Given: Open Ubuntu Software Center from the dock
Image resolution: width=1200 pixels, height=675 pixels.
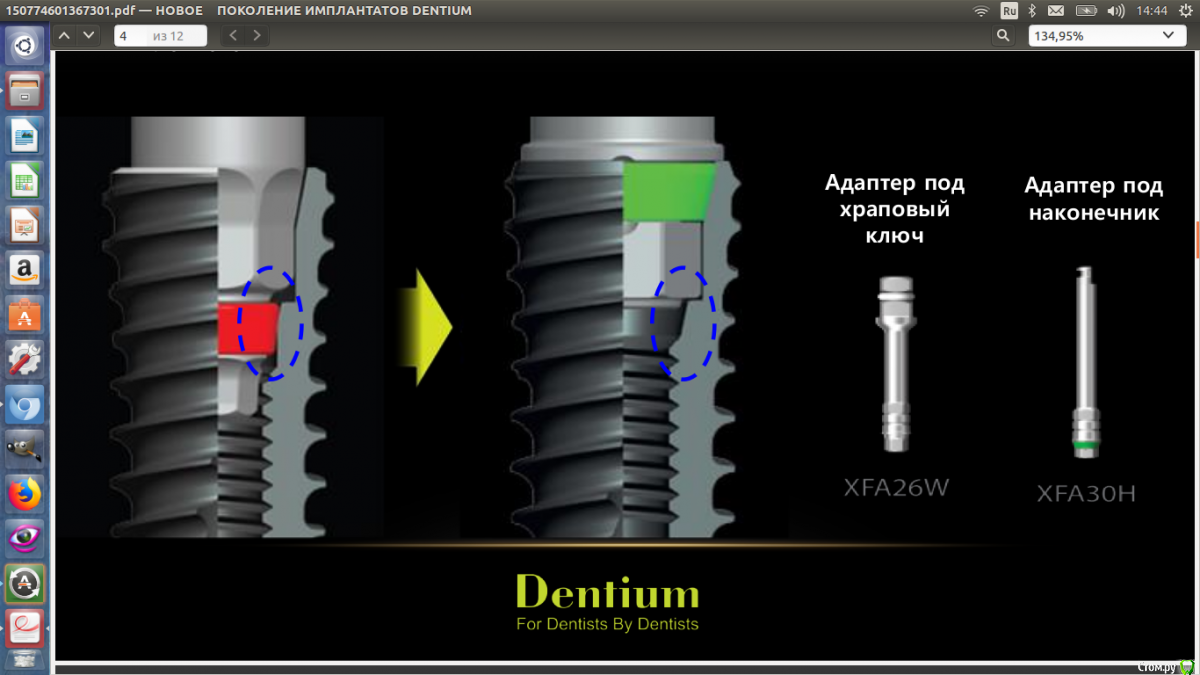Looking at the screenshot, I should [25, 314].
